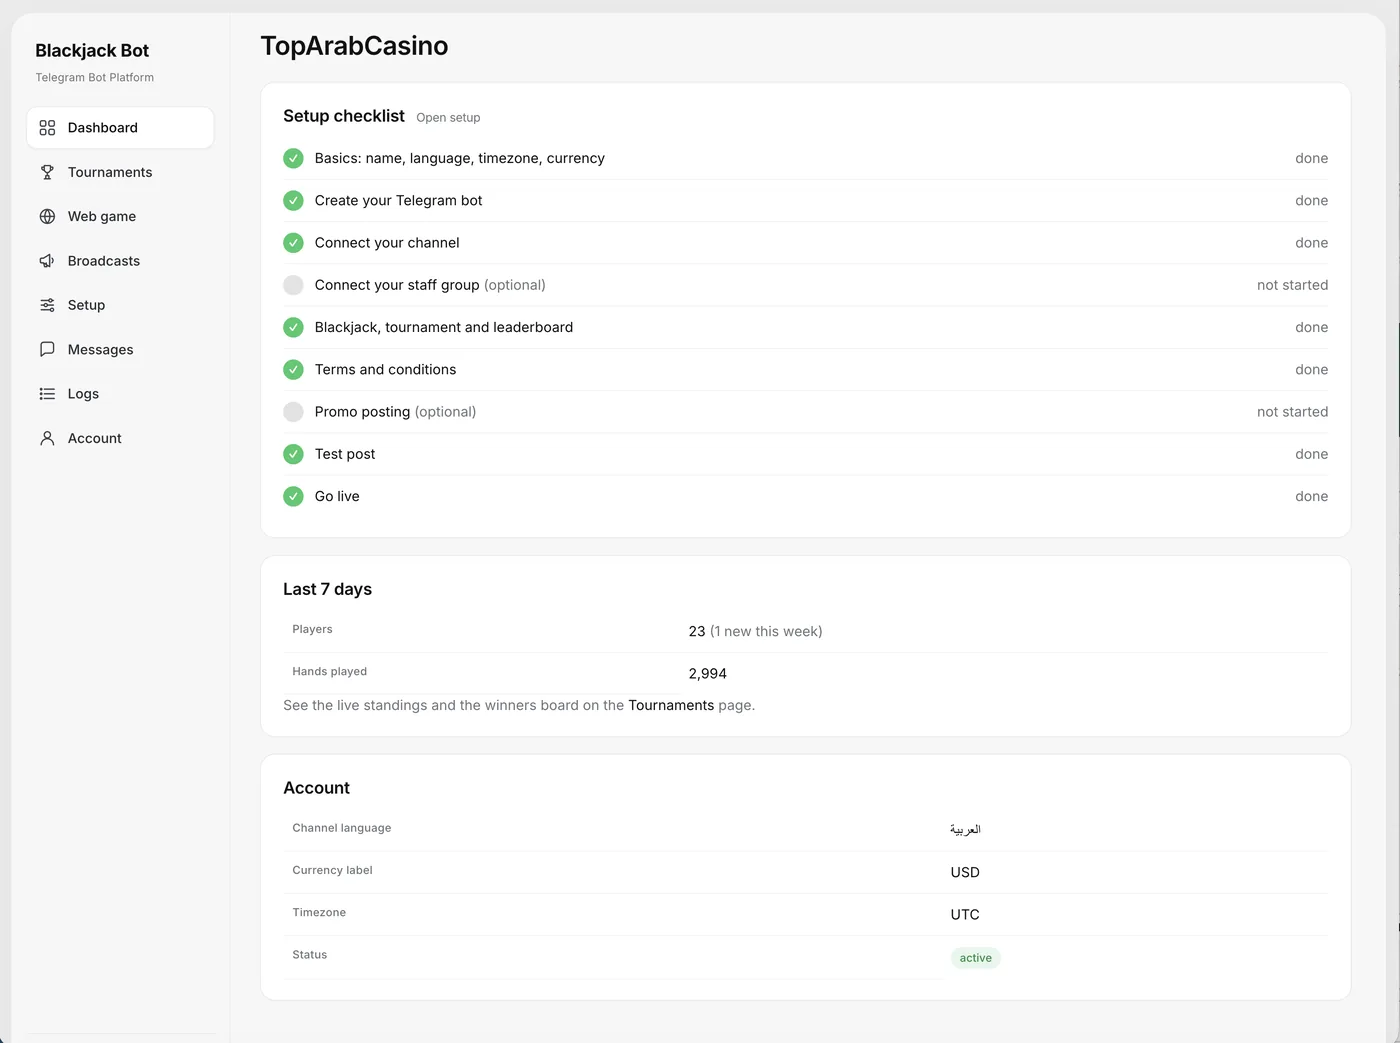Open the Web game section
Screen dimensions: 1400x1043
pos(120,216)
